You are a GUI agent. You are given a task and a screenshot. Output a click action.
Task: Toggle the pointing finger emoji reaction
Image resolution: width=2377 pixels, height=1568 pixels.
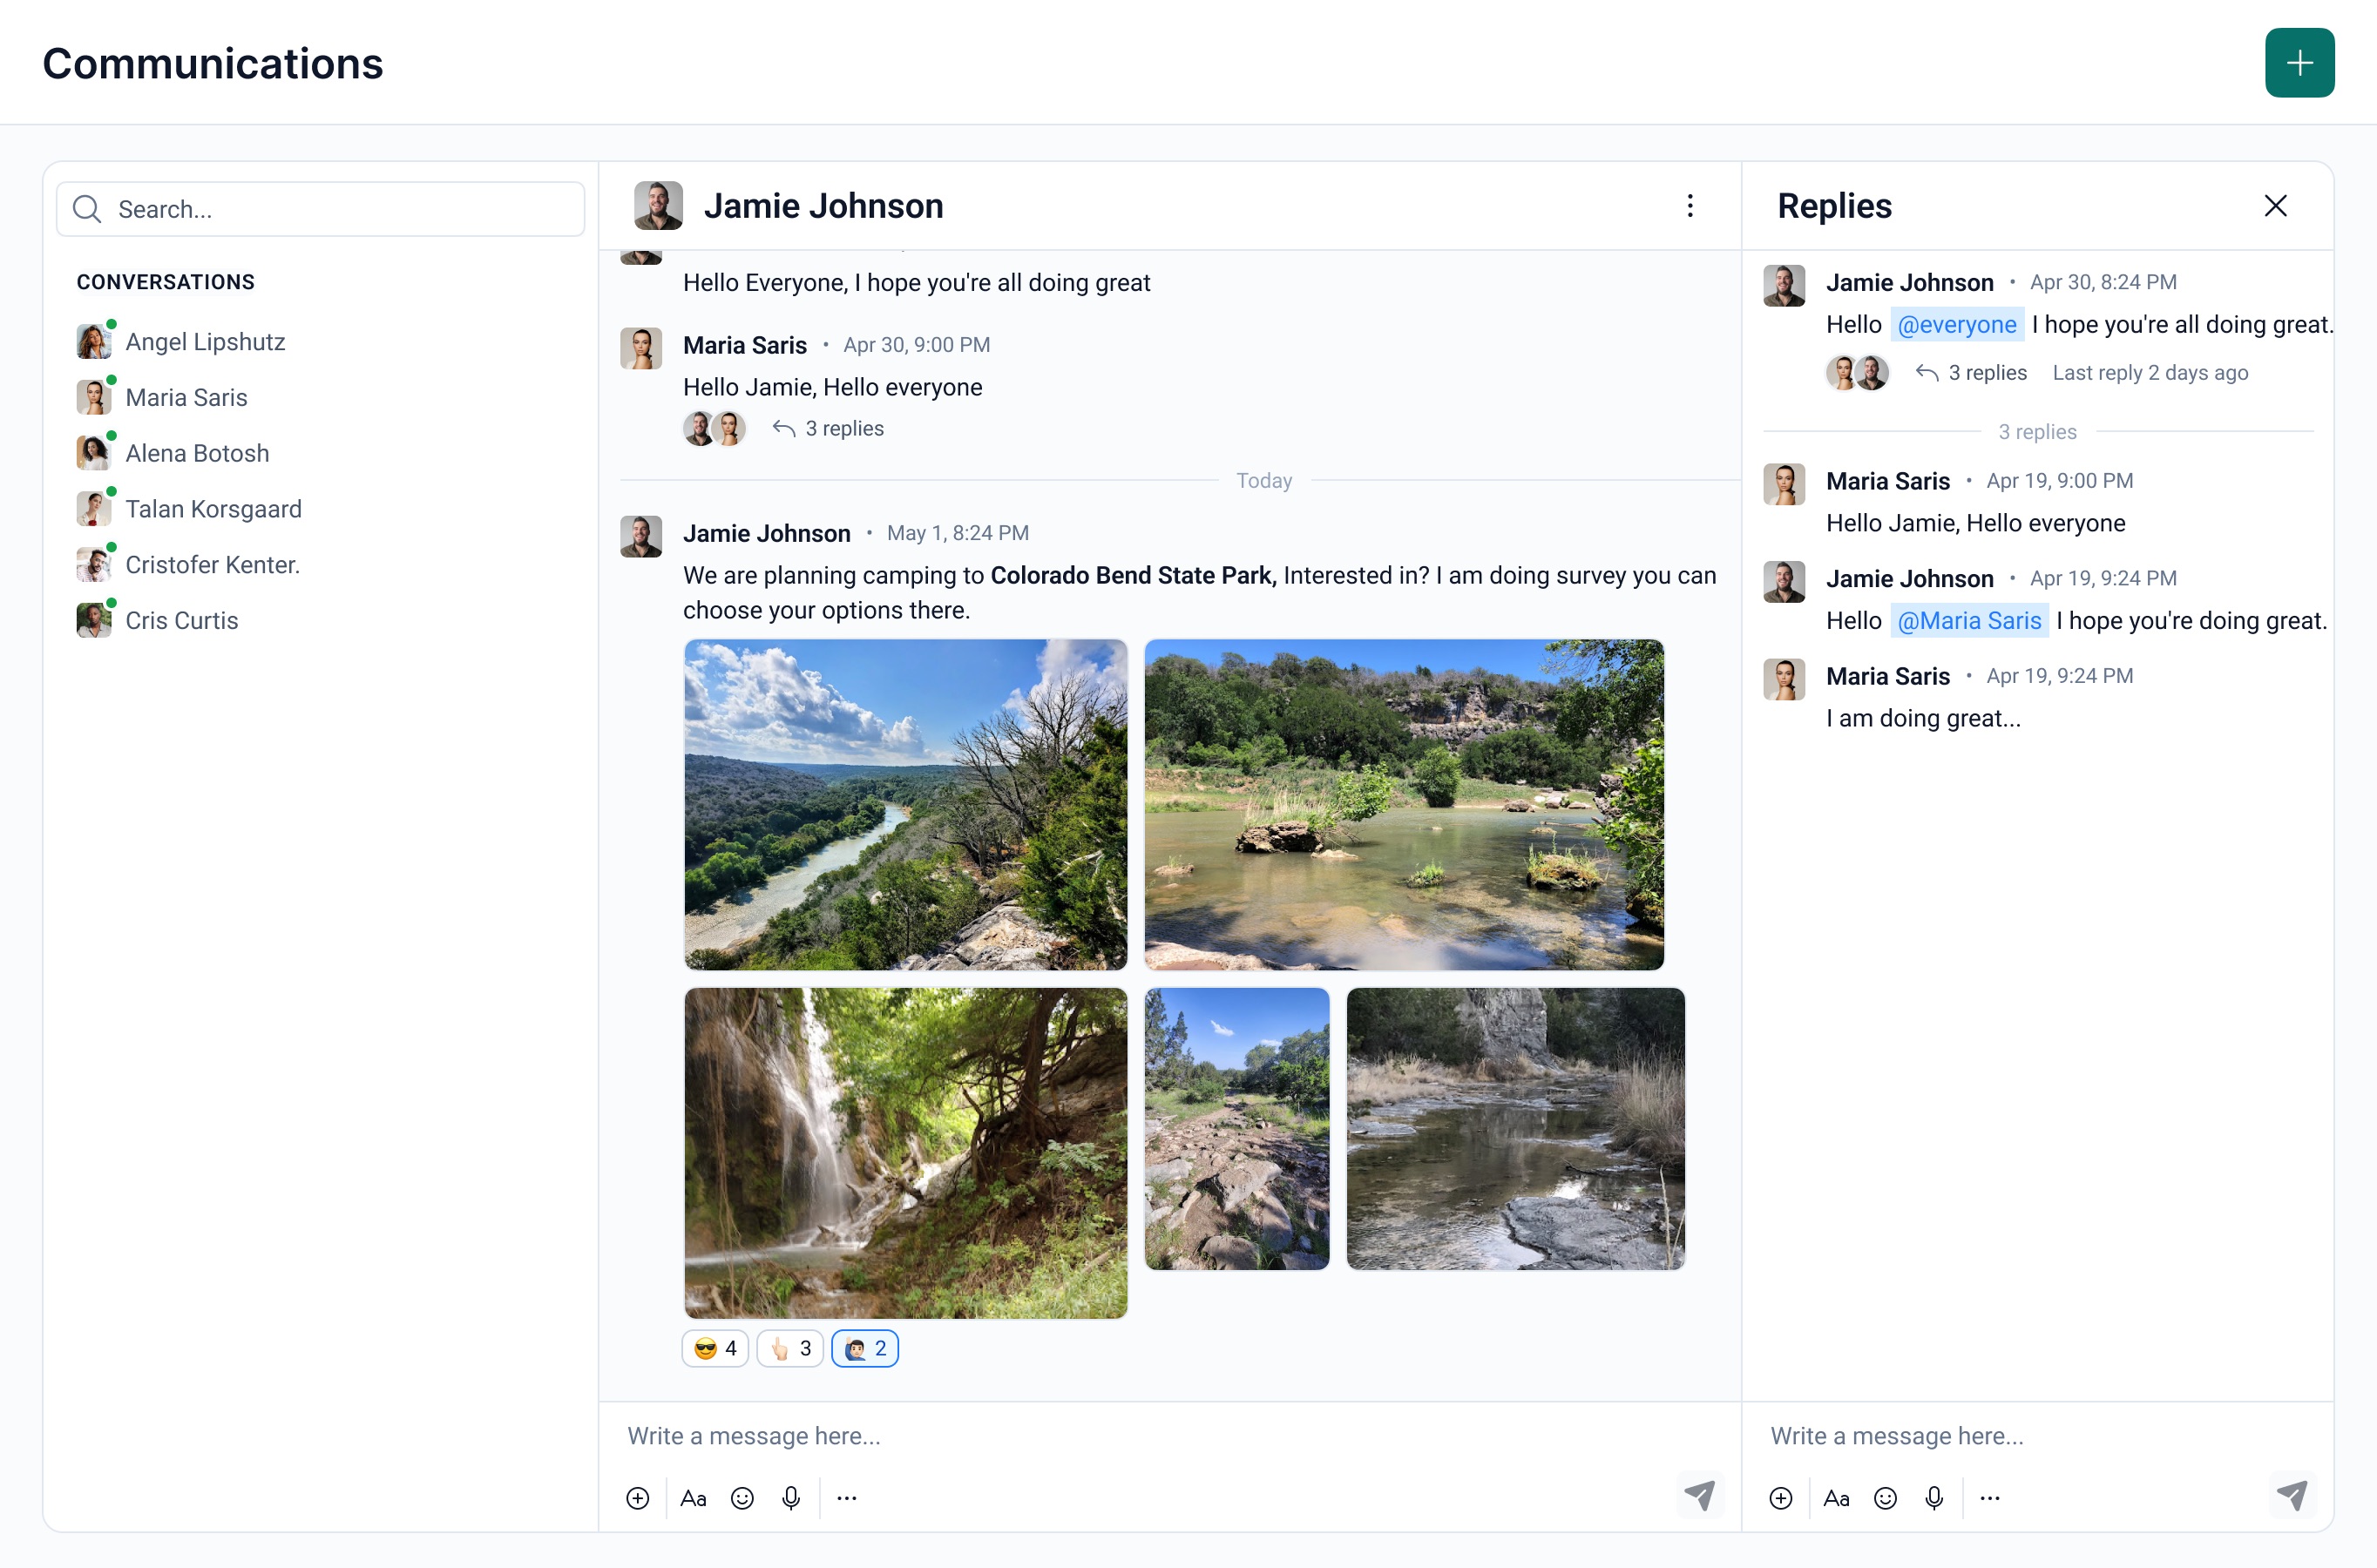[790, 1348]
